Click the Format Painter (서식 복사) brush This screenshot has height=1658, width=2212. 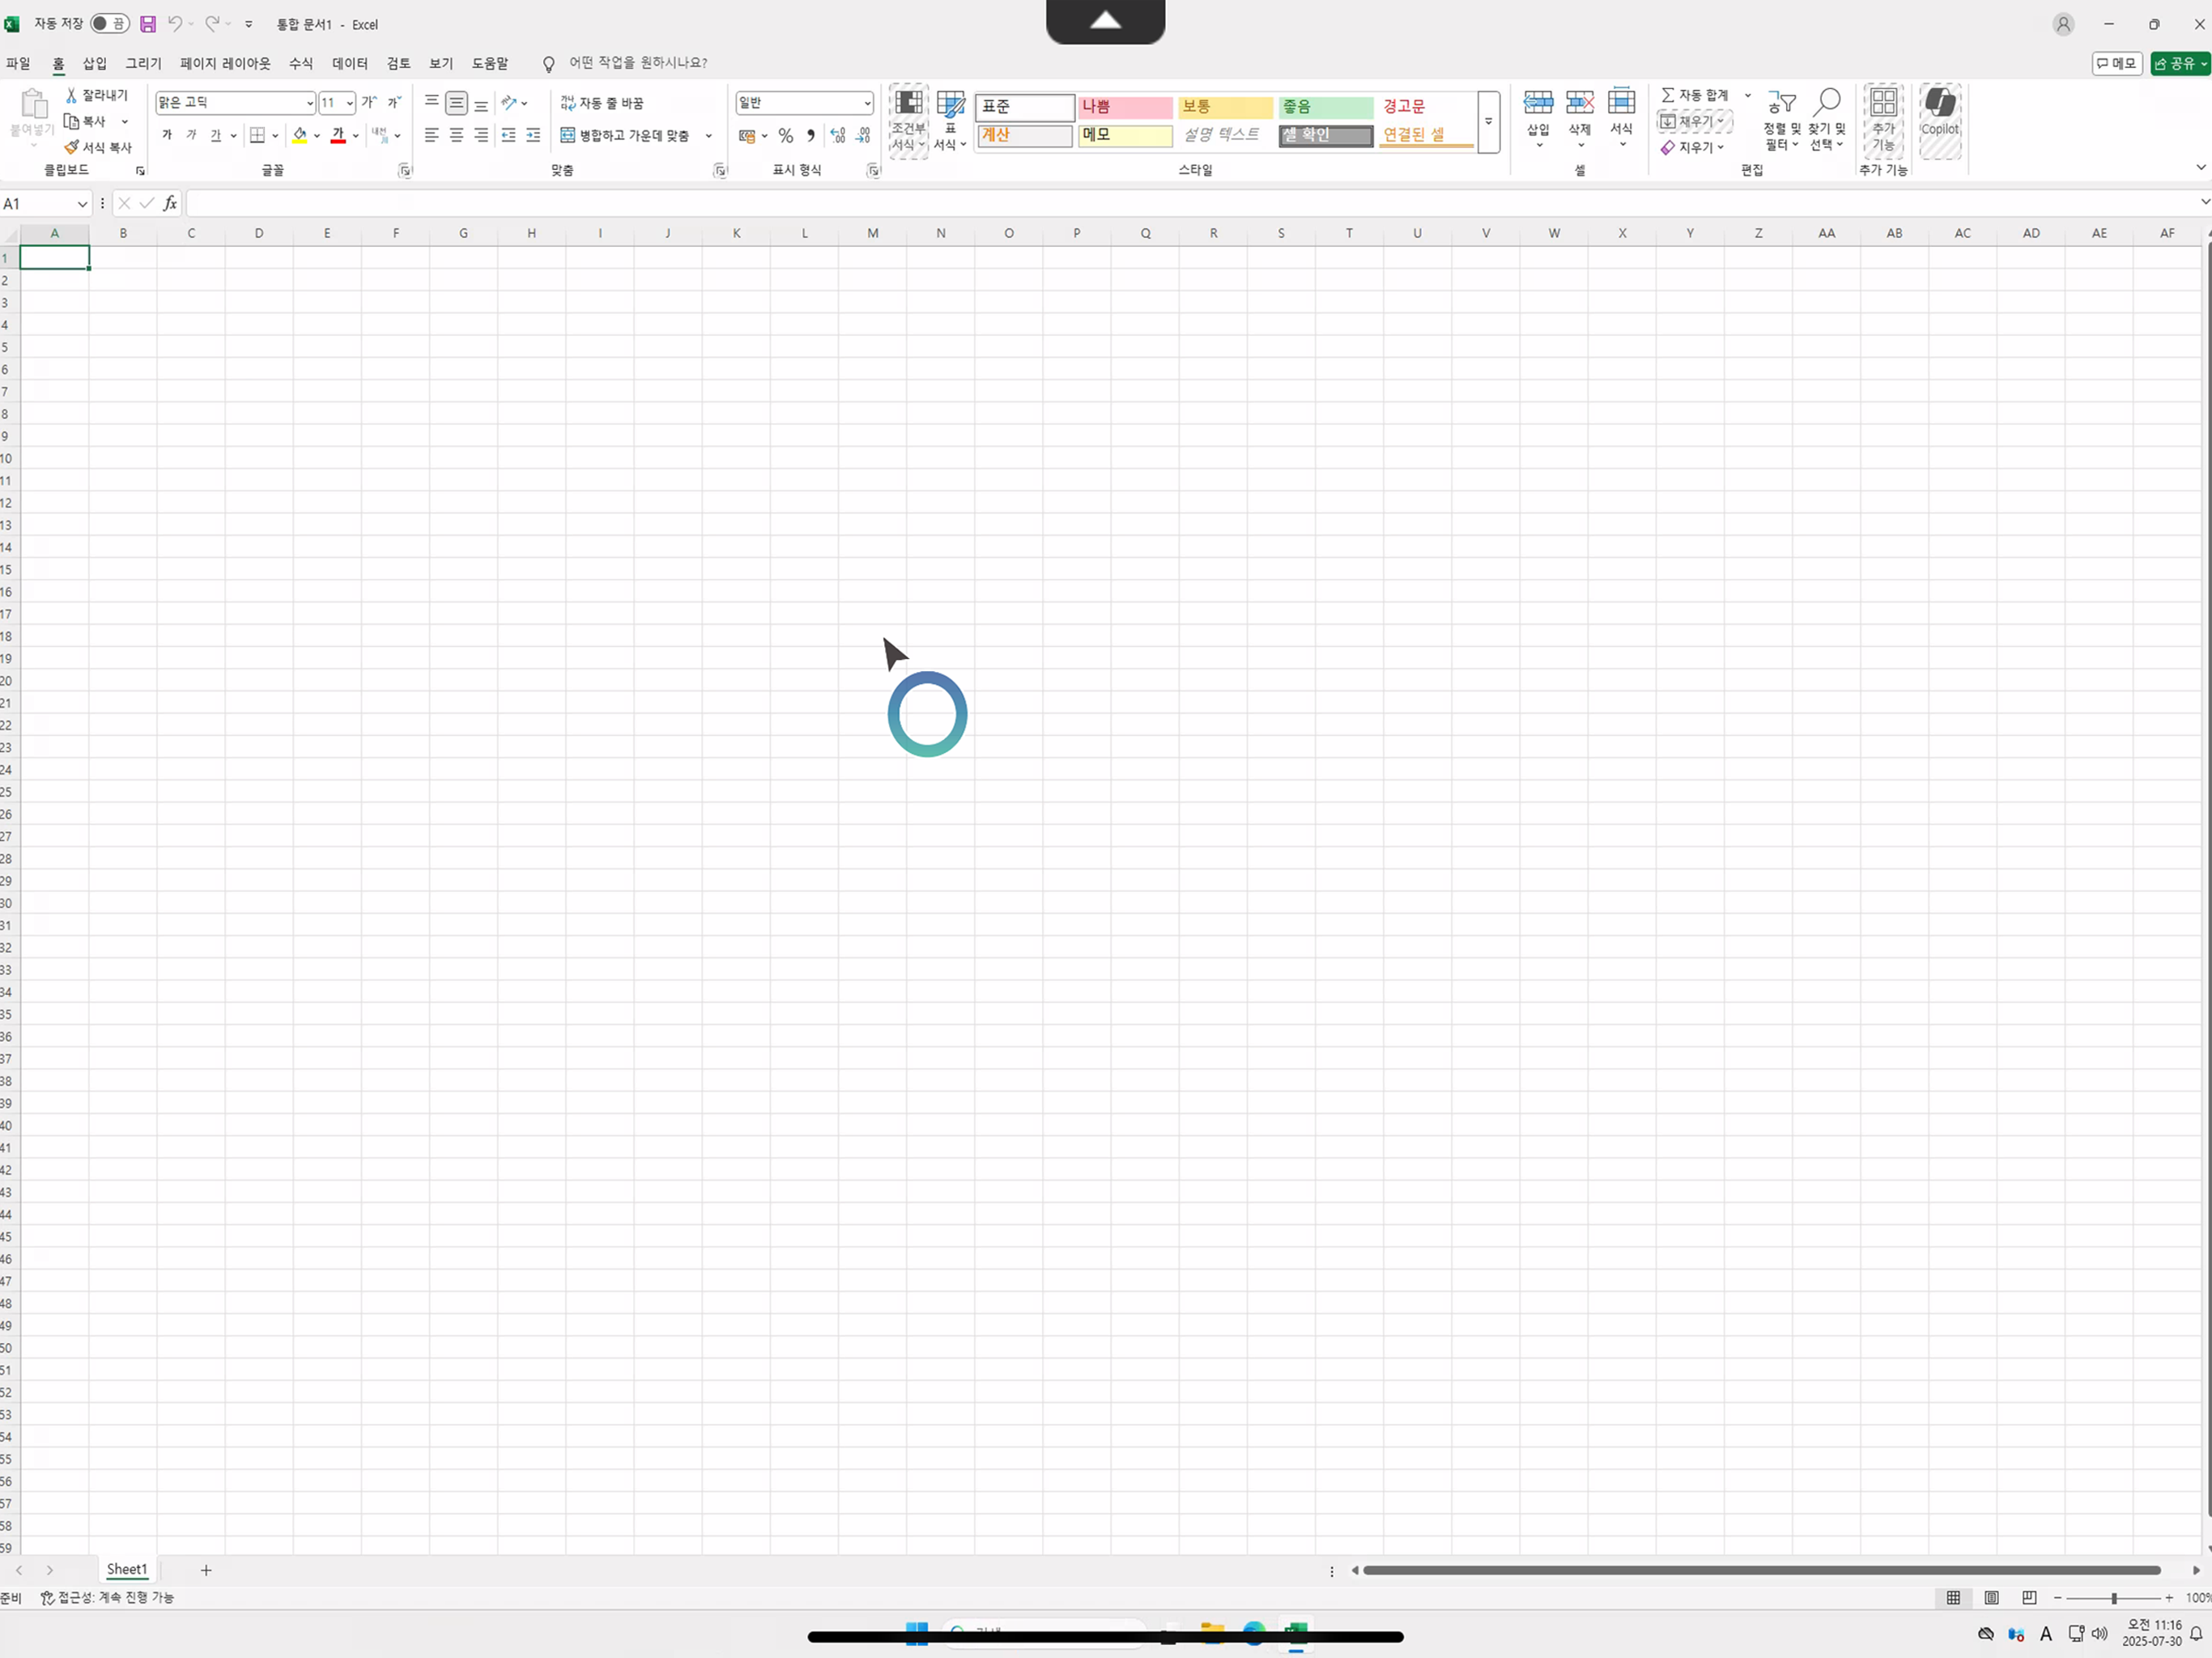pyautogui.click(x=71, y=147)
